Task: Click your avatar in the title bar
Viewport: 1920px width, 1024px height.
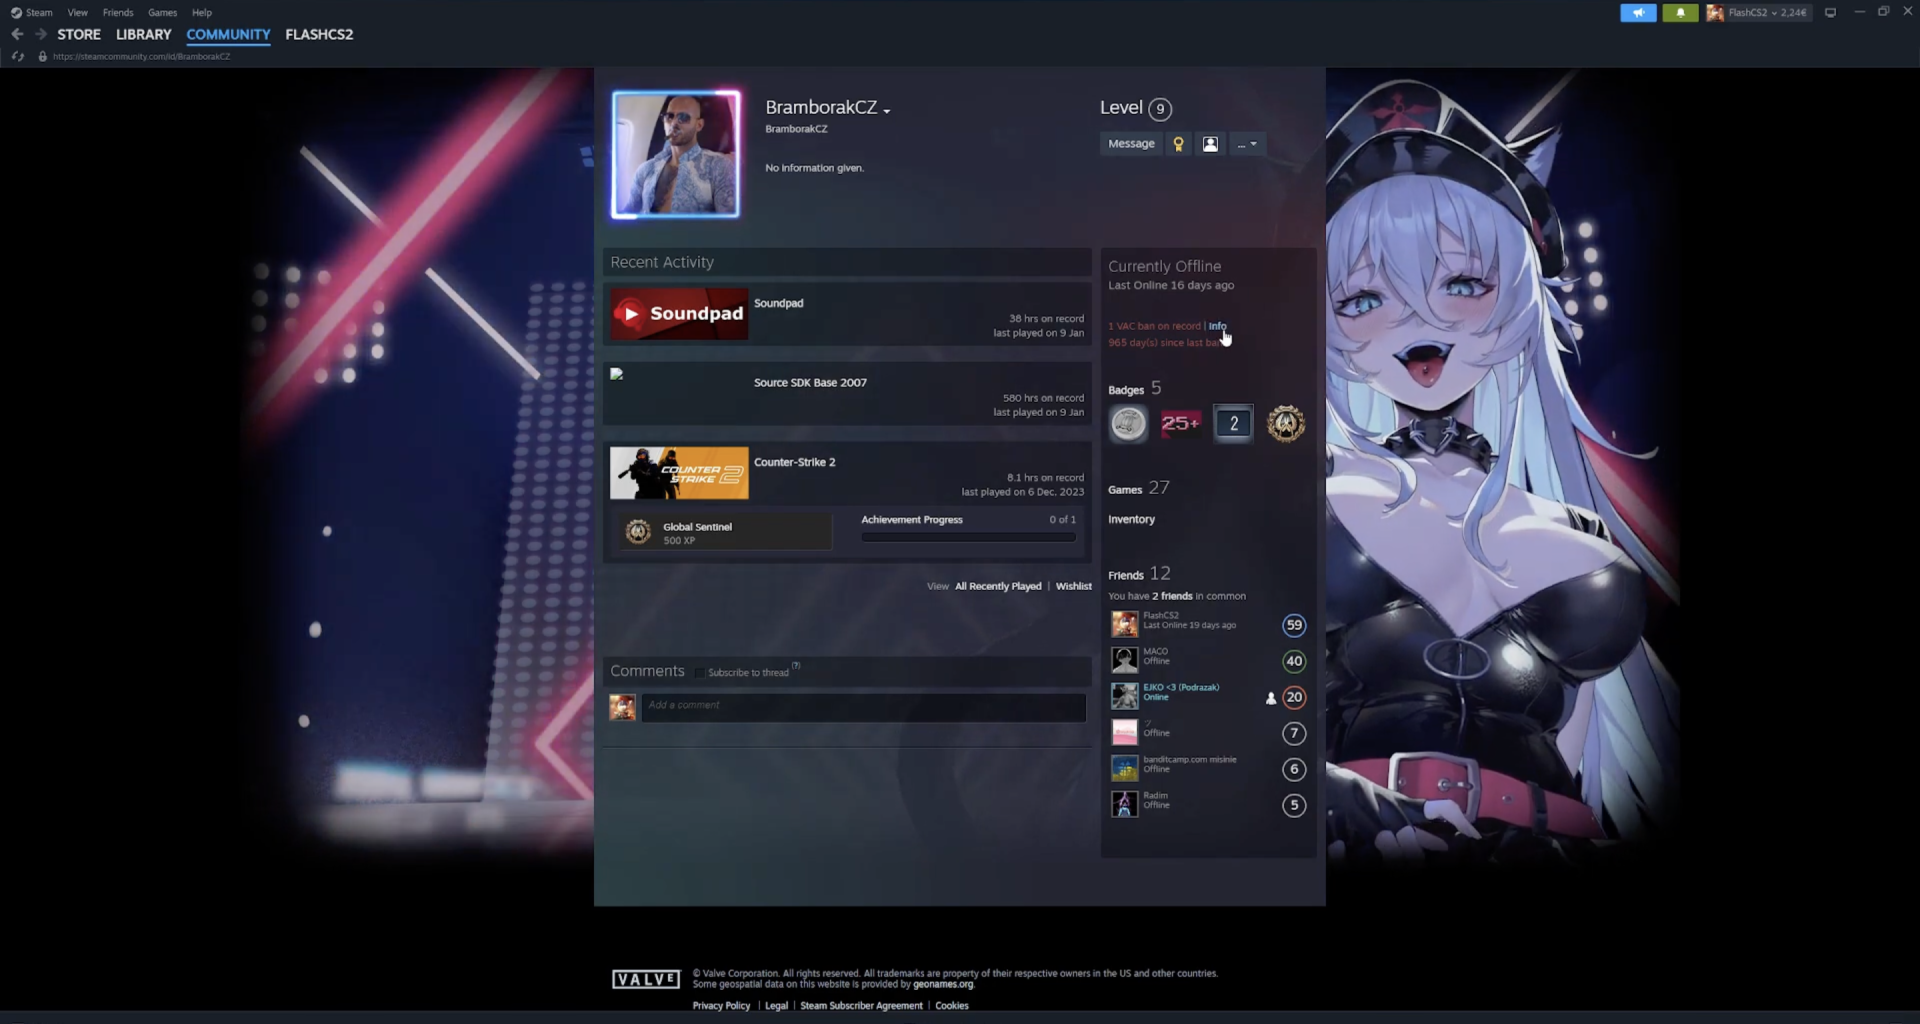Action: point(1715,13)
